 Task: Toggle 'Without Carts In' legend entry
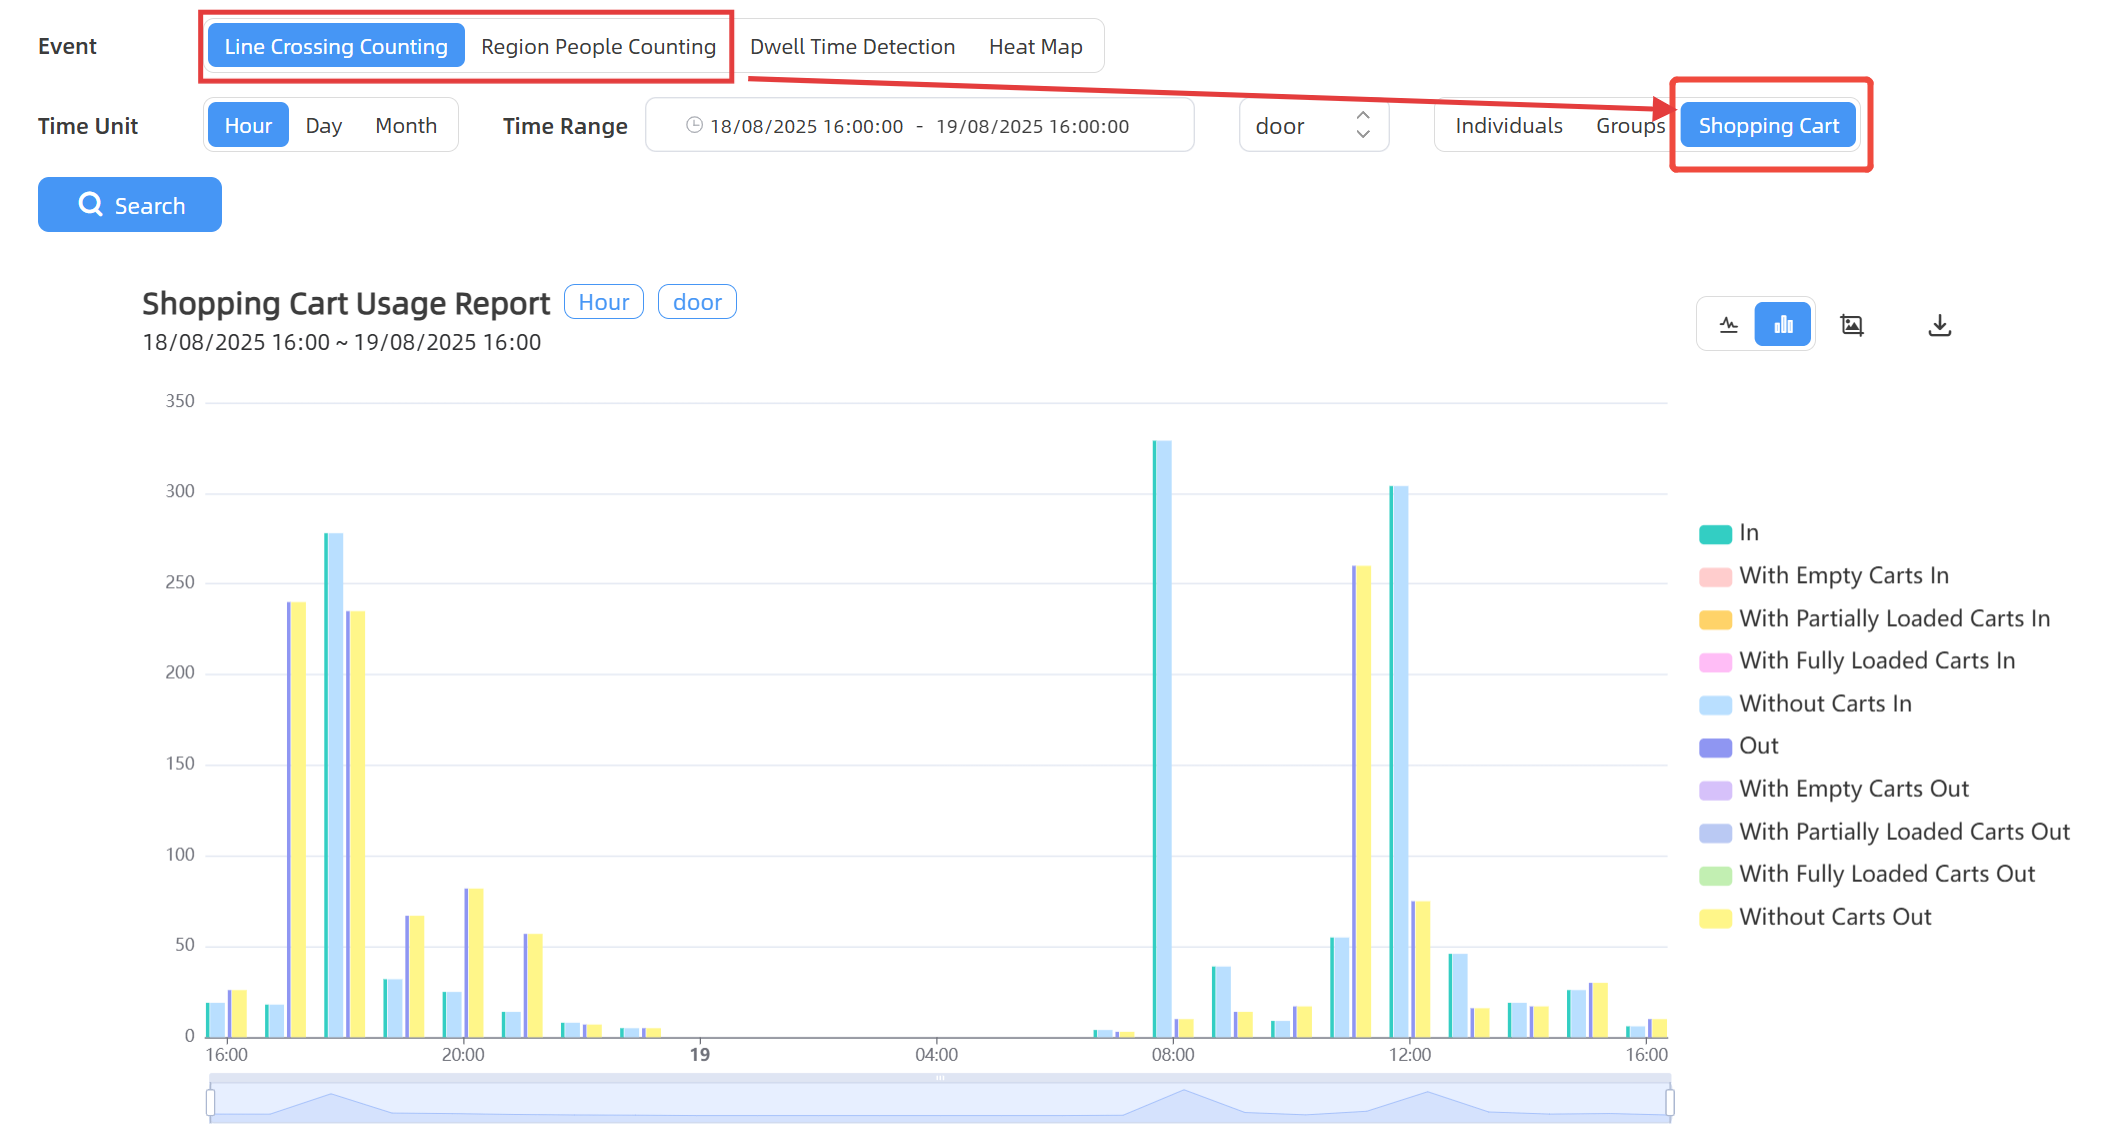(x=1825, y=704)
